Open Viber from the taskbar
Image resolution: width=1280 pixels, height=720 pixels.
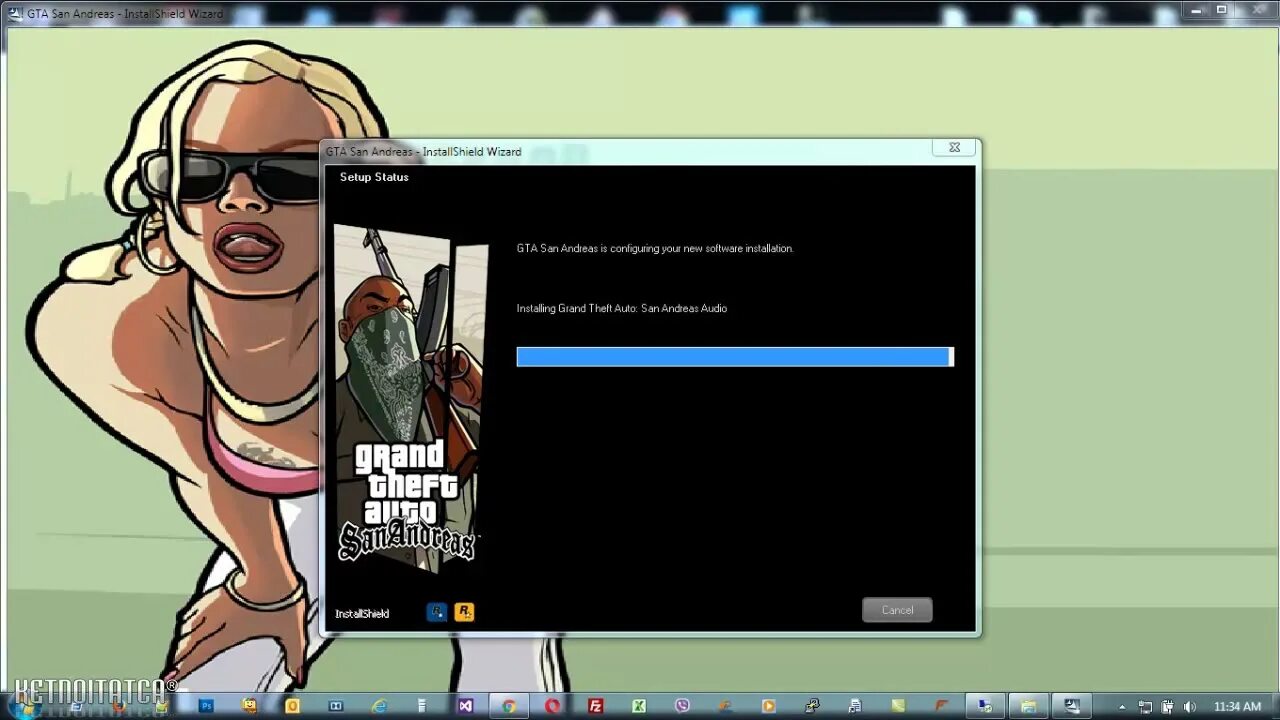(682, 706)
